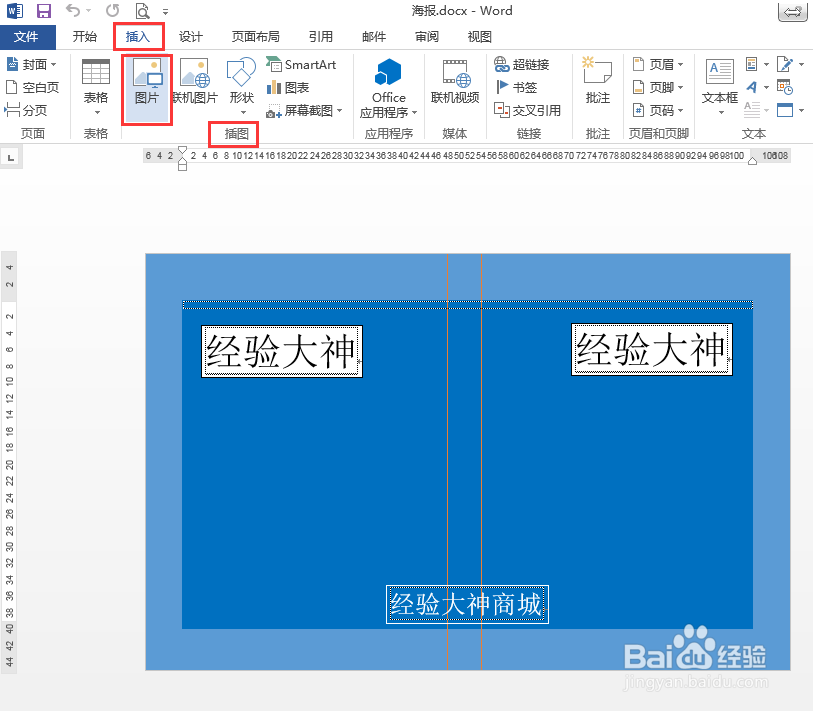Viewport: 813px width, 711px height.
Task: Open print preview from quick access toolbar
Action: 142,11
